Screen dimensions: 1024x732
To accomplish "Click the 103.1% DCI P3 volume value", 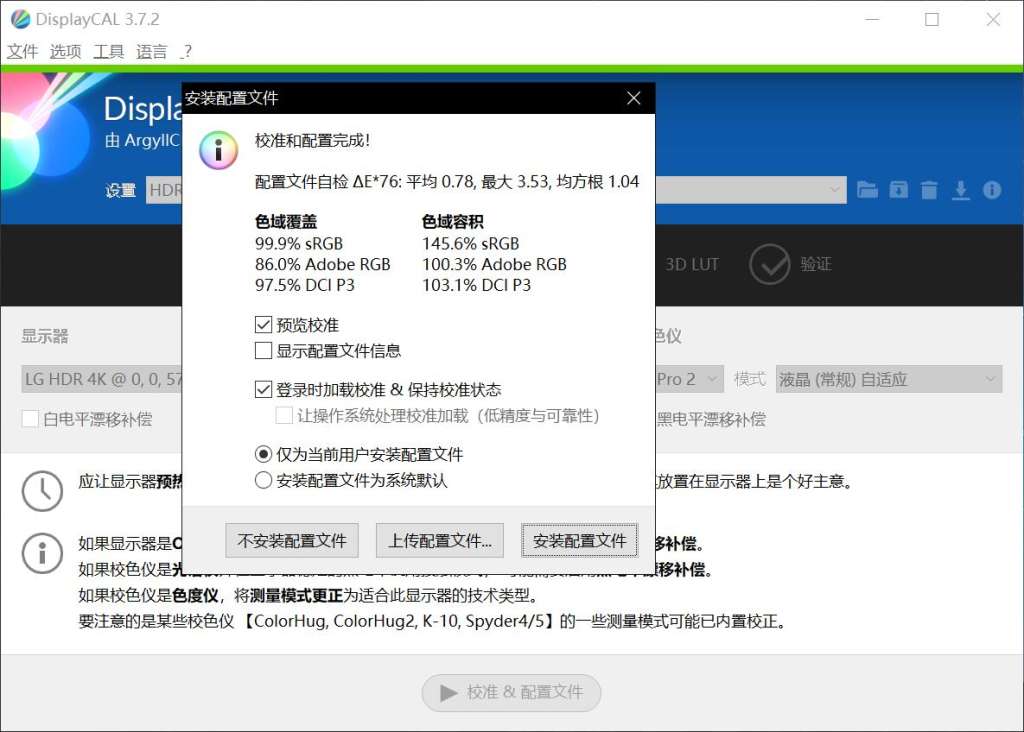I will coord(477,285).
